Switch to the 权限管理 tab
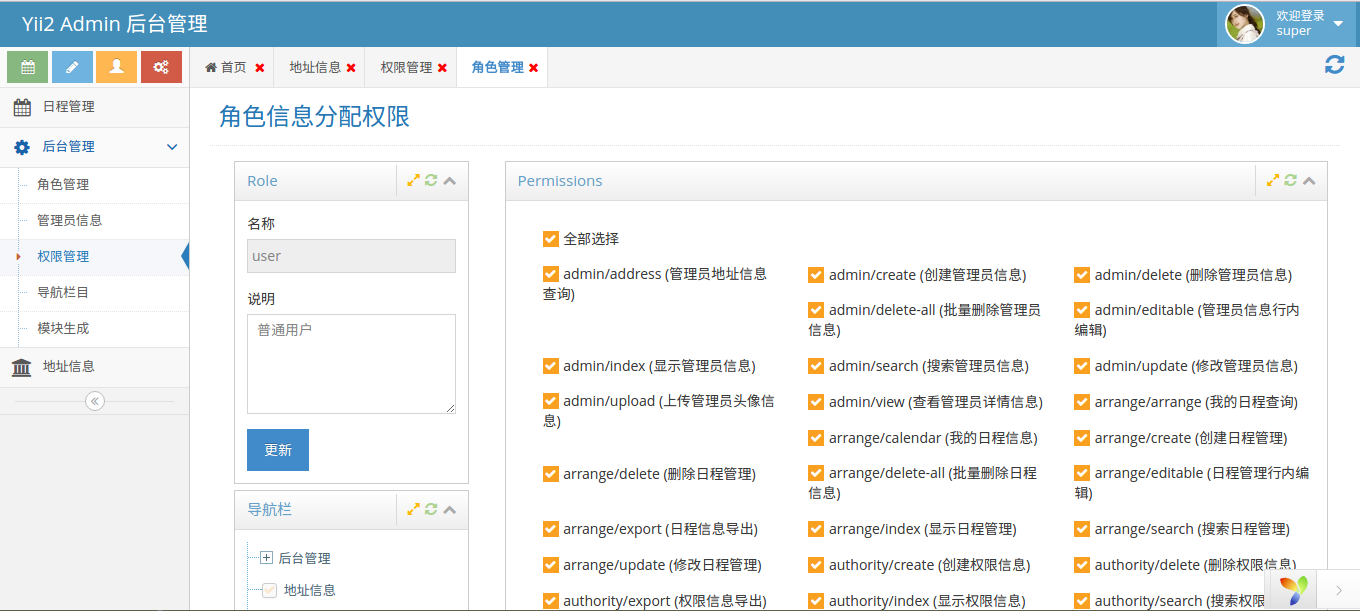Image resolution: width=1360 pixels, height=611 pixels. pyautogui.click(x=406, y=67)
